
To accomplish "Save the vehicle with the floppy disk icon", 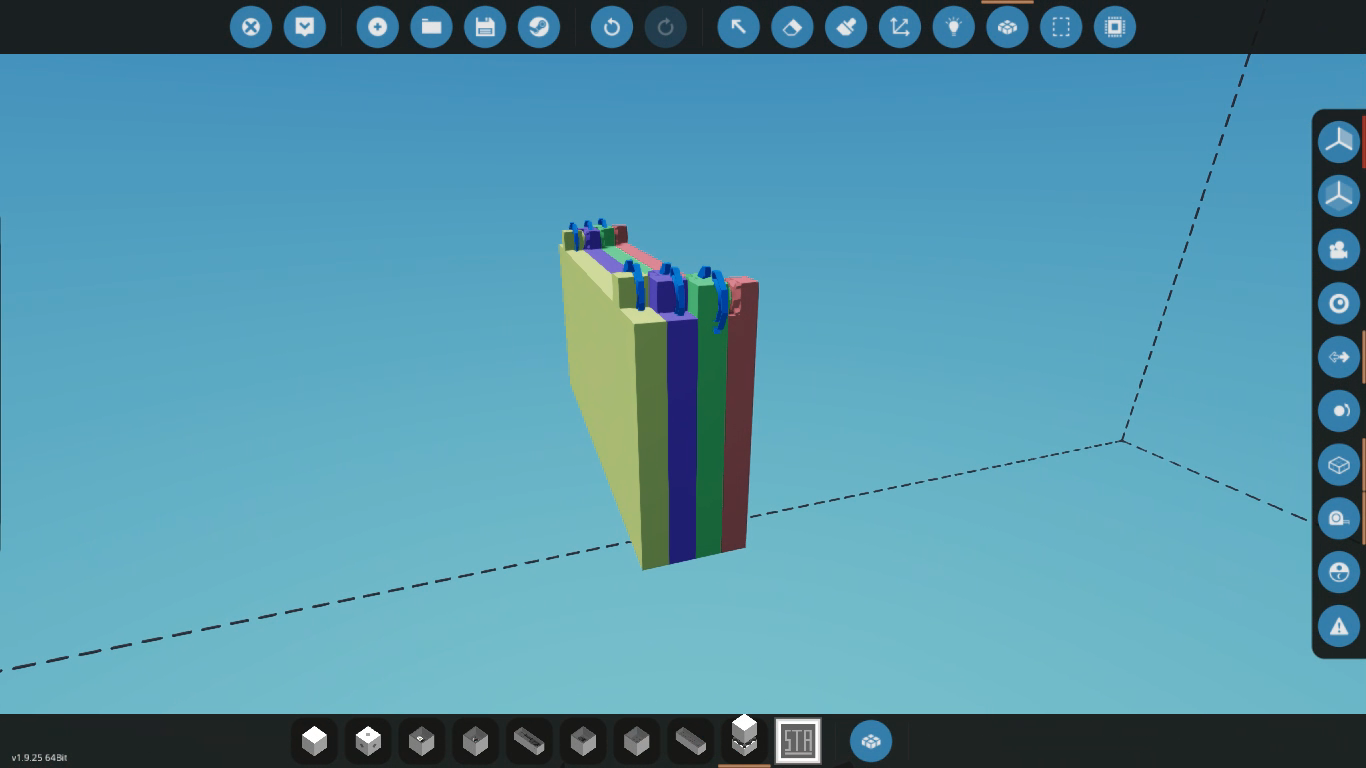I will 485,27.
